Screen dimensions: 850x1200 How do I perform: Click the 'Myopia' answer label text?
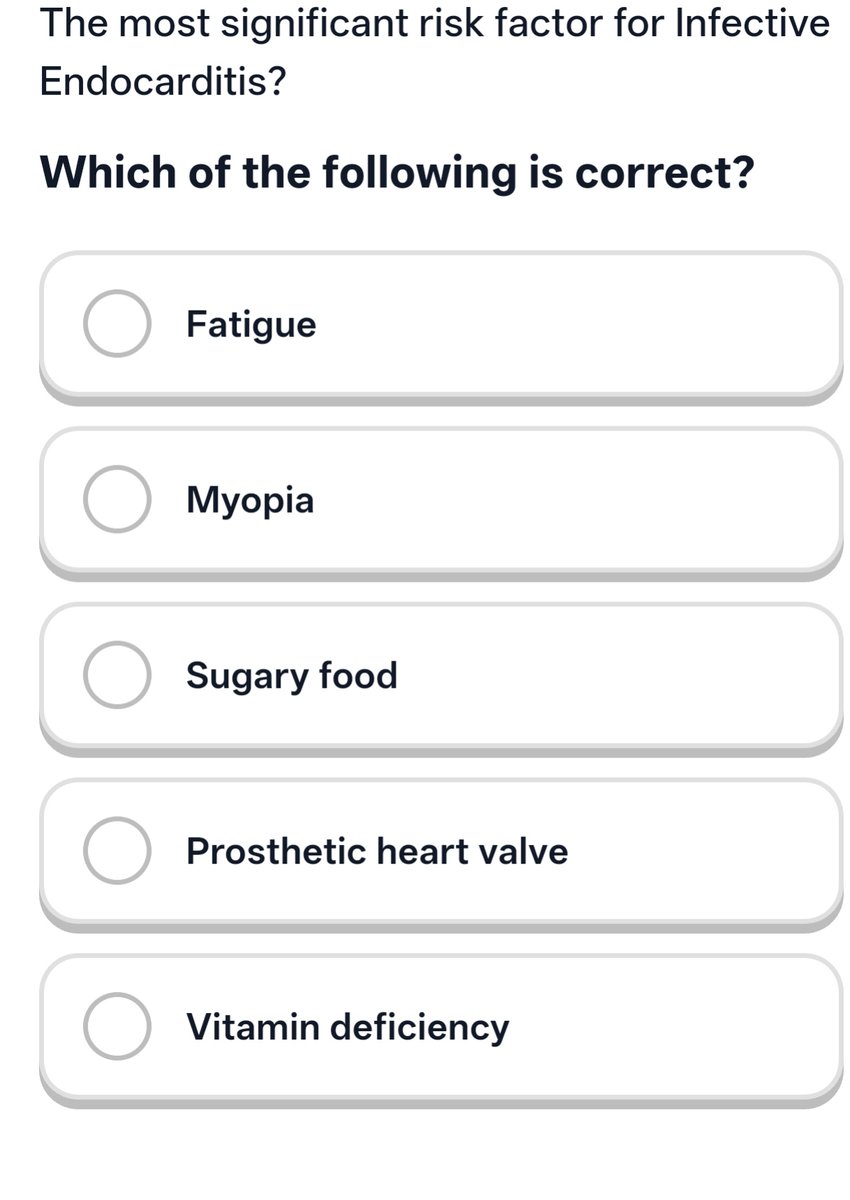250,500
